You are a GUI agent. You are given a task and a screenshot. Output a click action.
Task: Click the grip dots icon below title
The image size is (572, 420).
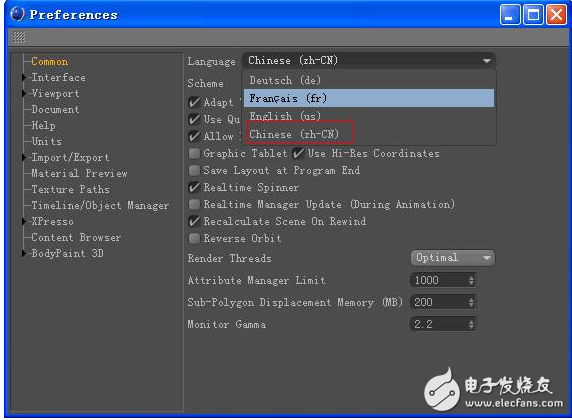(x=19, y=37)
